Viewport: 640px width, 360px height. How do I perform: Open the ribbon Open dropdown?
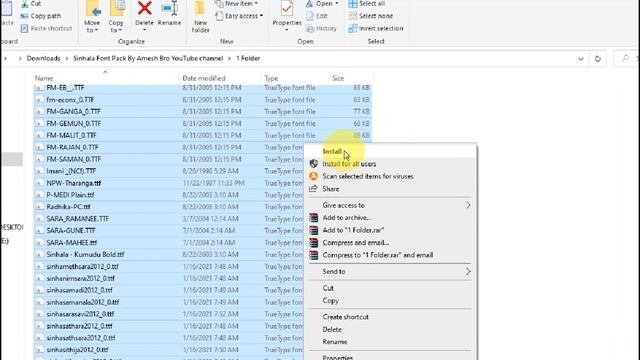pos(322,4)
